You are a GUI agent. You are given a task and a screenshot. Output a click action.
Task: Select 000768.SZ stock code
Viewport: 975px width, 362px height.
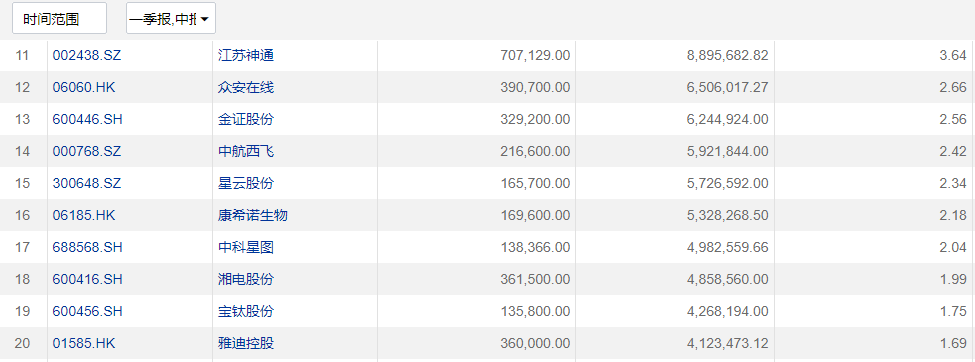pyautogui.click(x=86, y=152)
